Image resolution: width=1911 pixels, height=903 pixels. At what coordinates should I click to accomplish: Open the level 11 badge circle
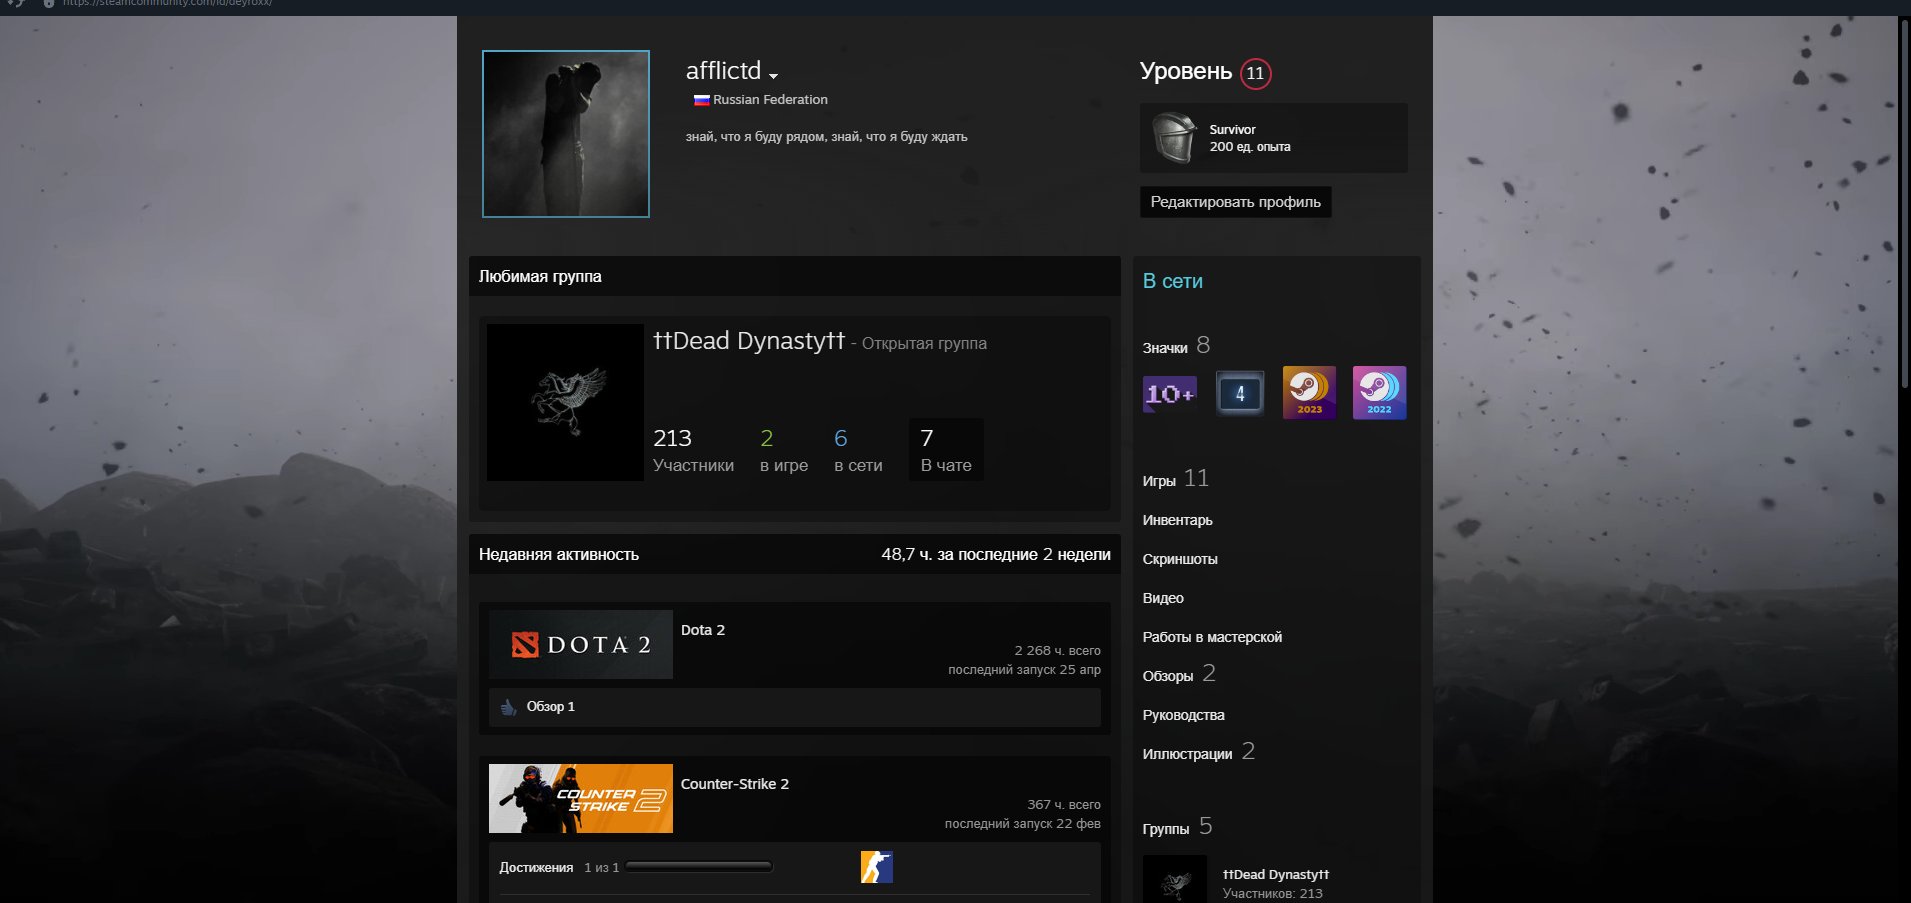coord(1255,73)
